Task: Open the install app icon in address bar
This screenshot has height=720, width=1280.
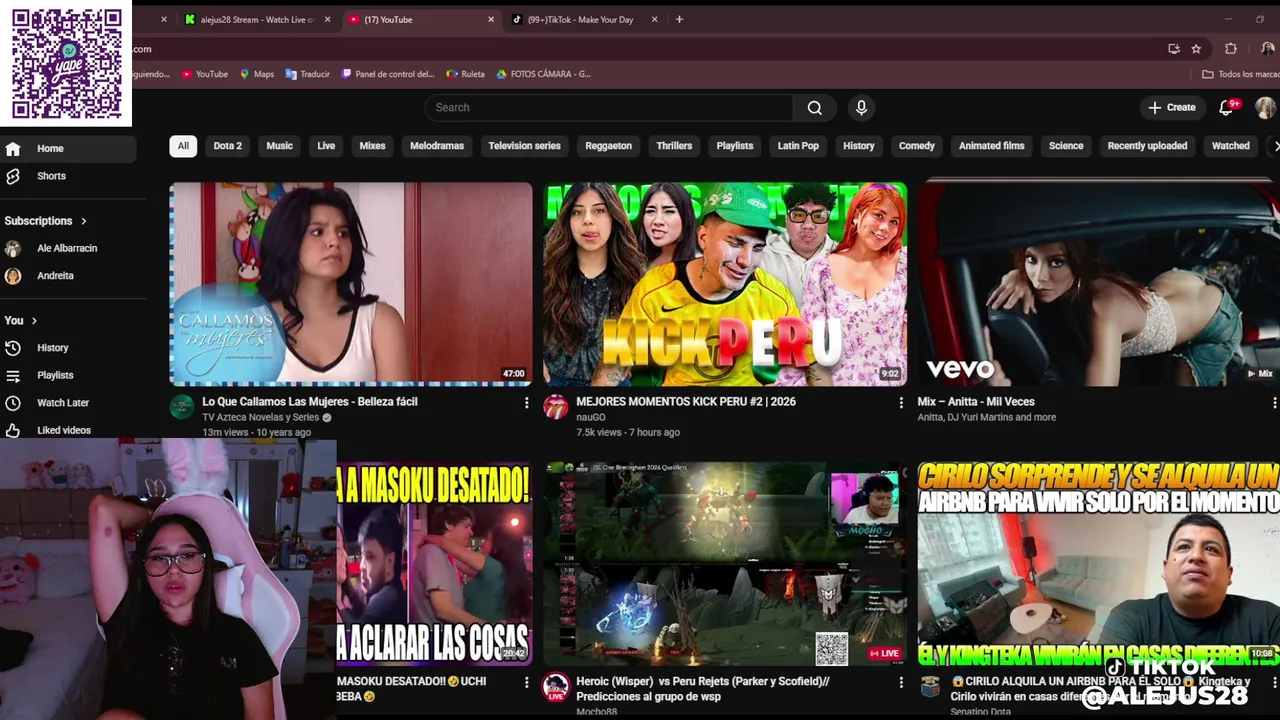Action: coord(1174,49)
